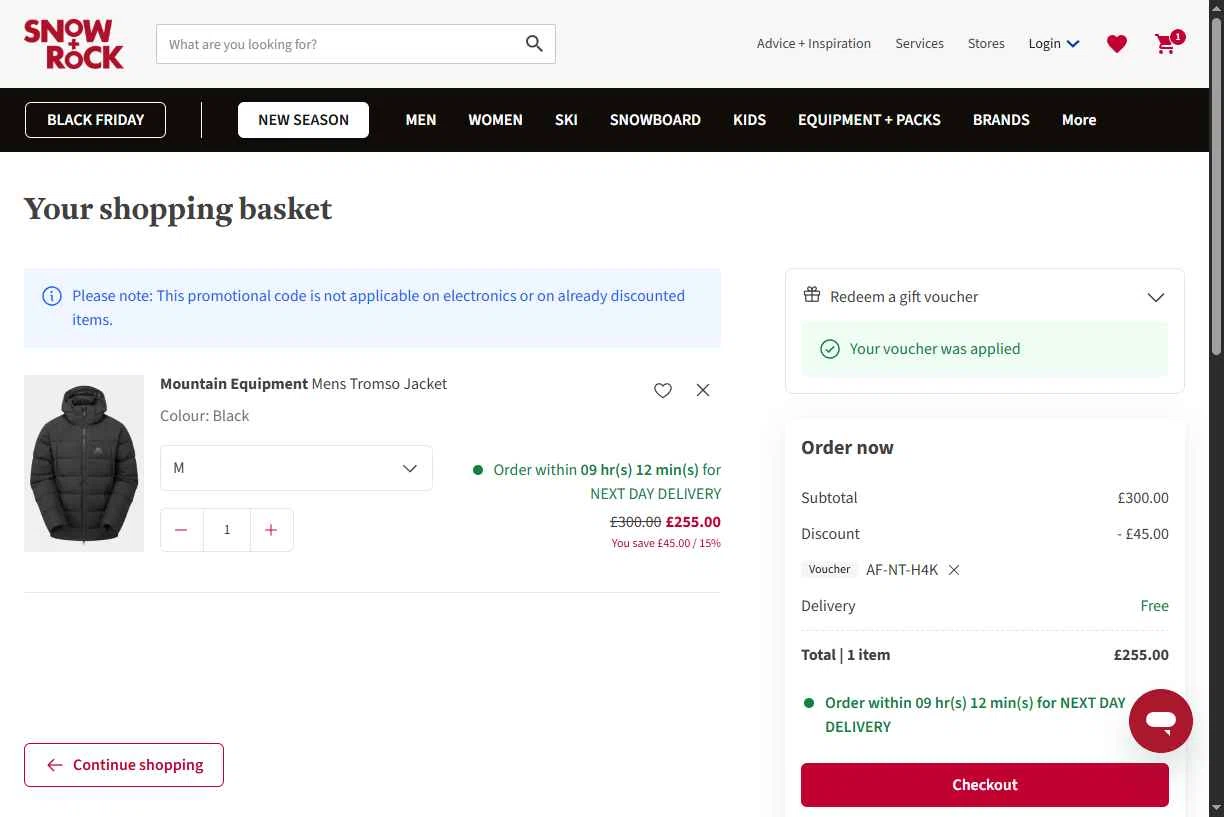Open the BLACK FRIDAY menu

pos(96,120)
